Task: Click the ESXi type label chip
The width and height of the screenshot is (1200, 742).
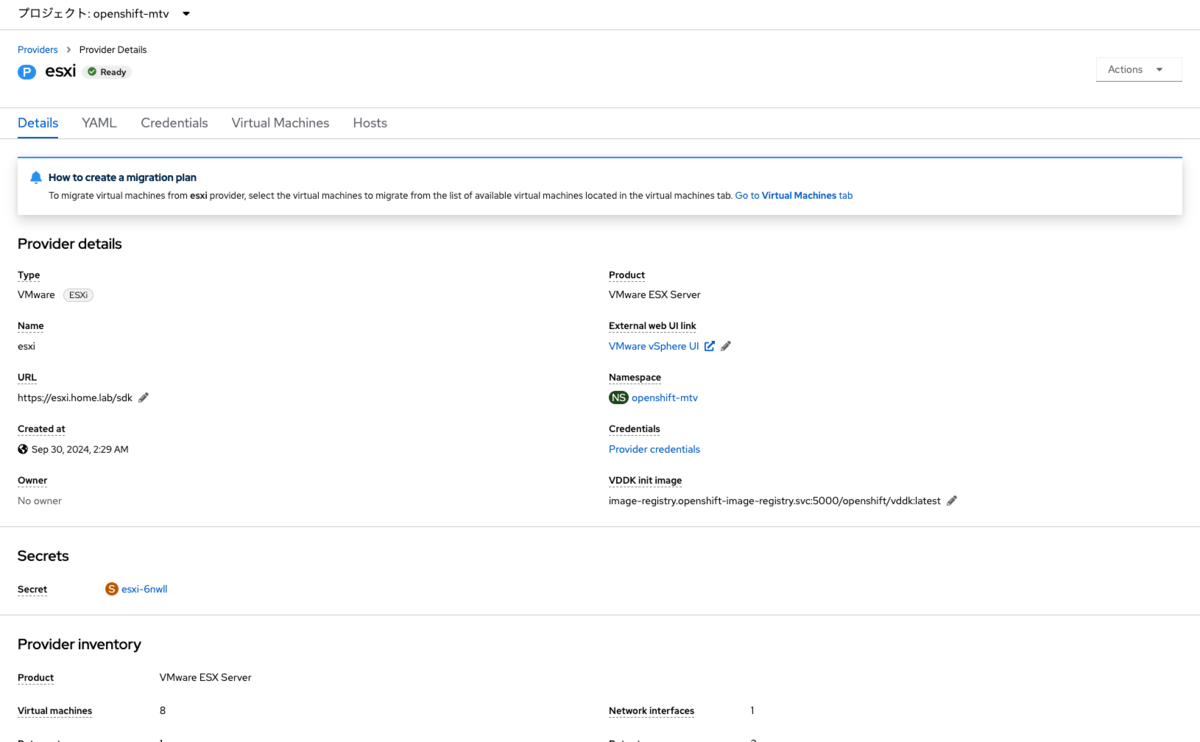Action: (x=79, y=295)
